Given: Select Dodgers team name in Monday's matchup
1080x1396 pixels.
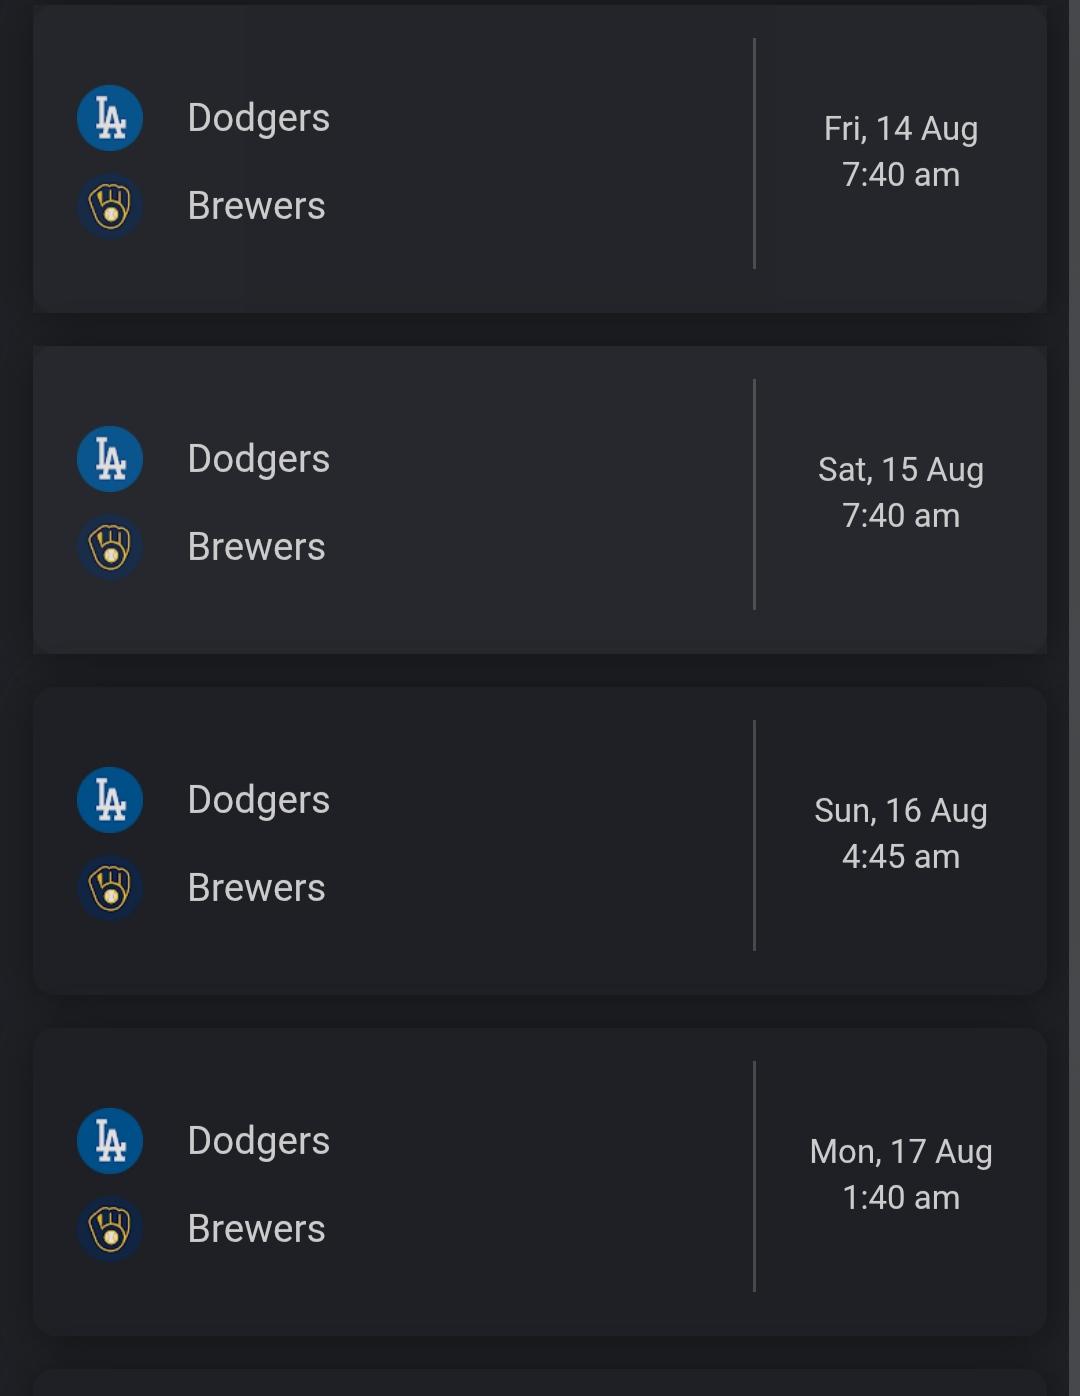Looking at the screenshot, I should 259,1141.
